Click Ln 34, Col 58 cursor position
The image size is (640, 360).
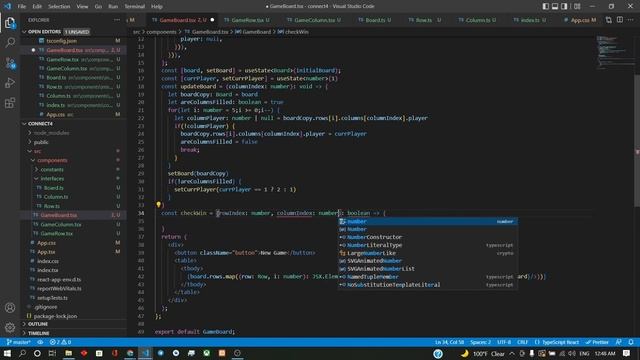pos(449,342)
